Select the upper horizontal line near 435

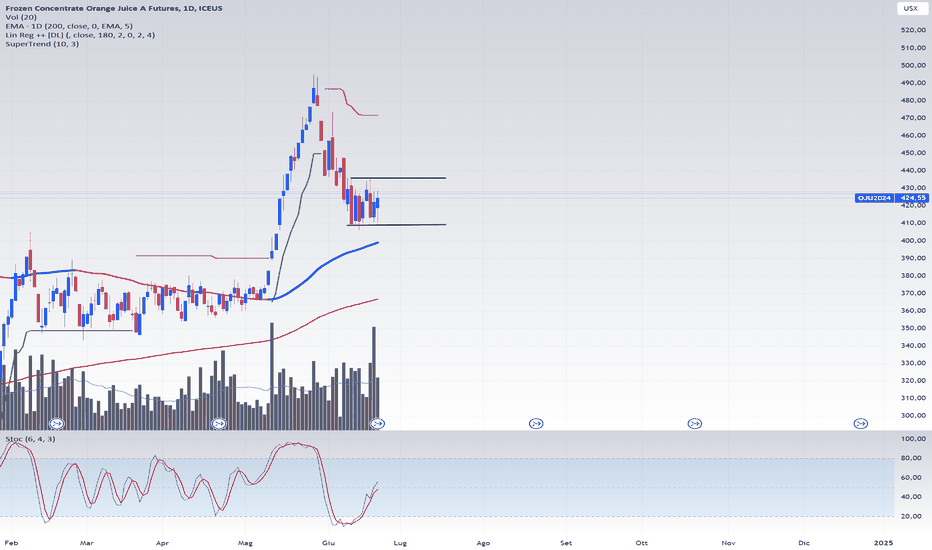tap(398, 178)
